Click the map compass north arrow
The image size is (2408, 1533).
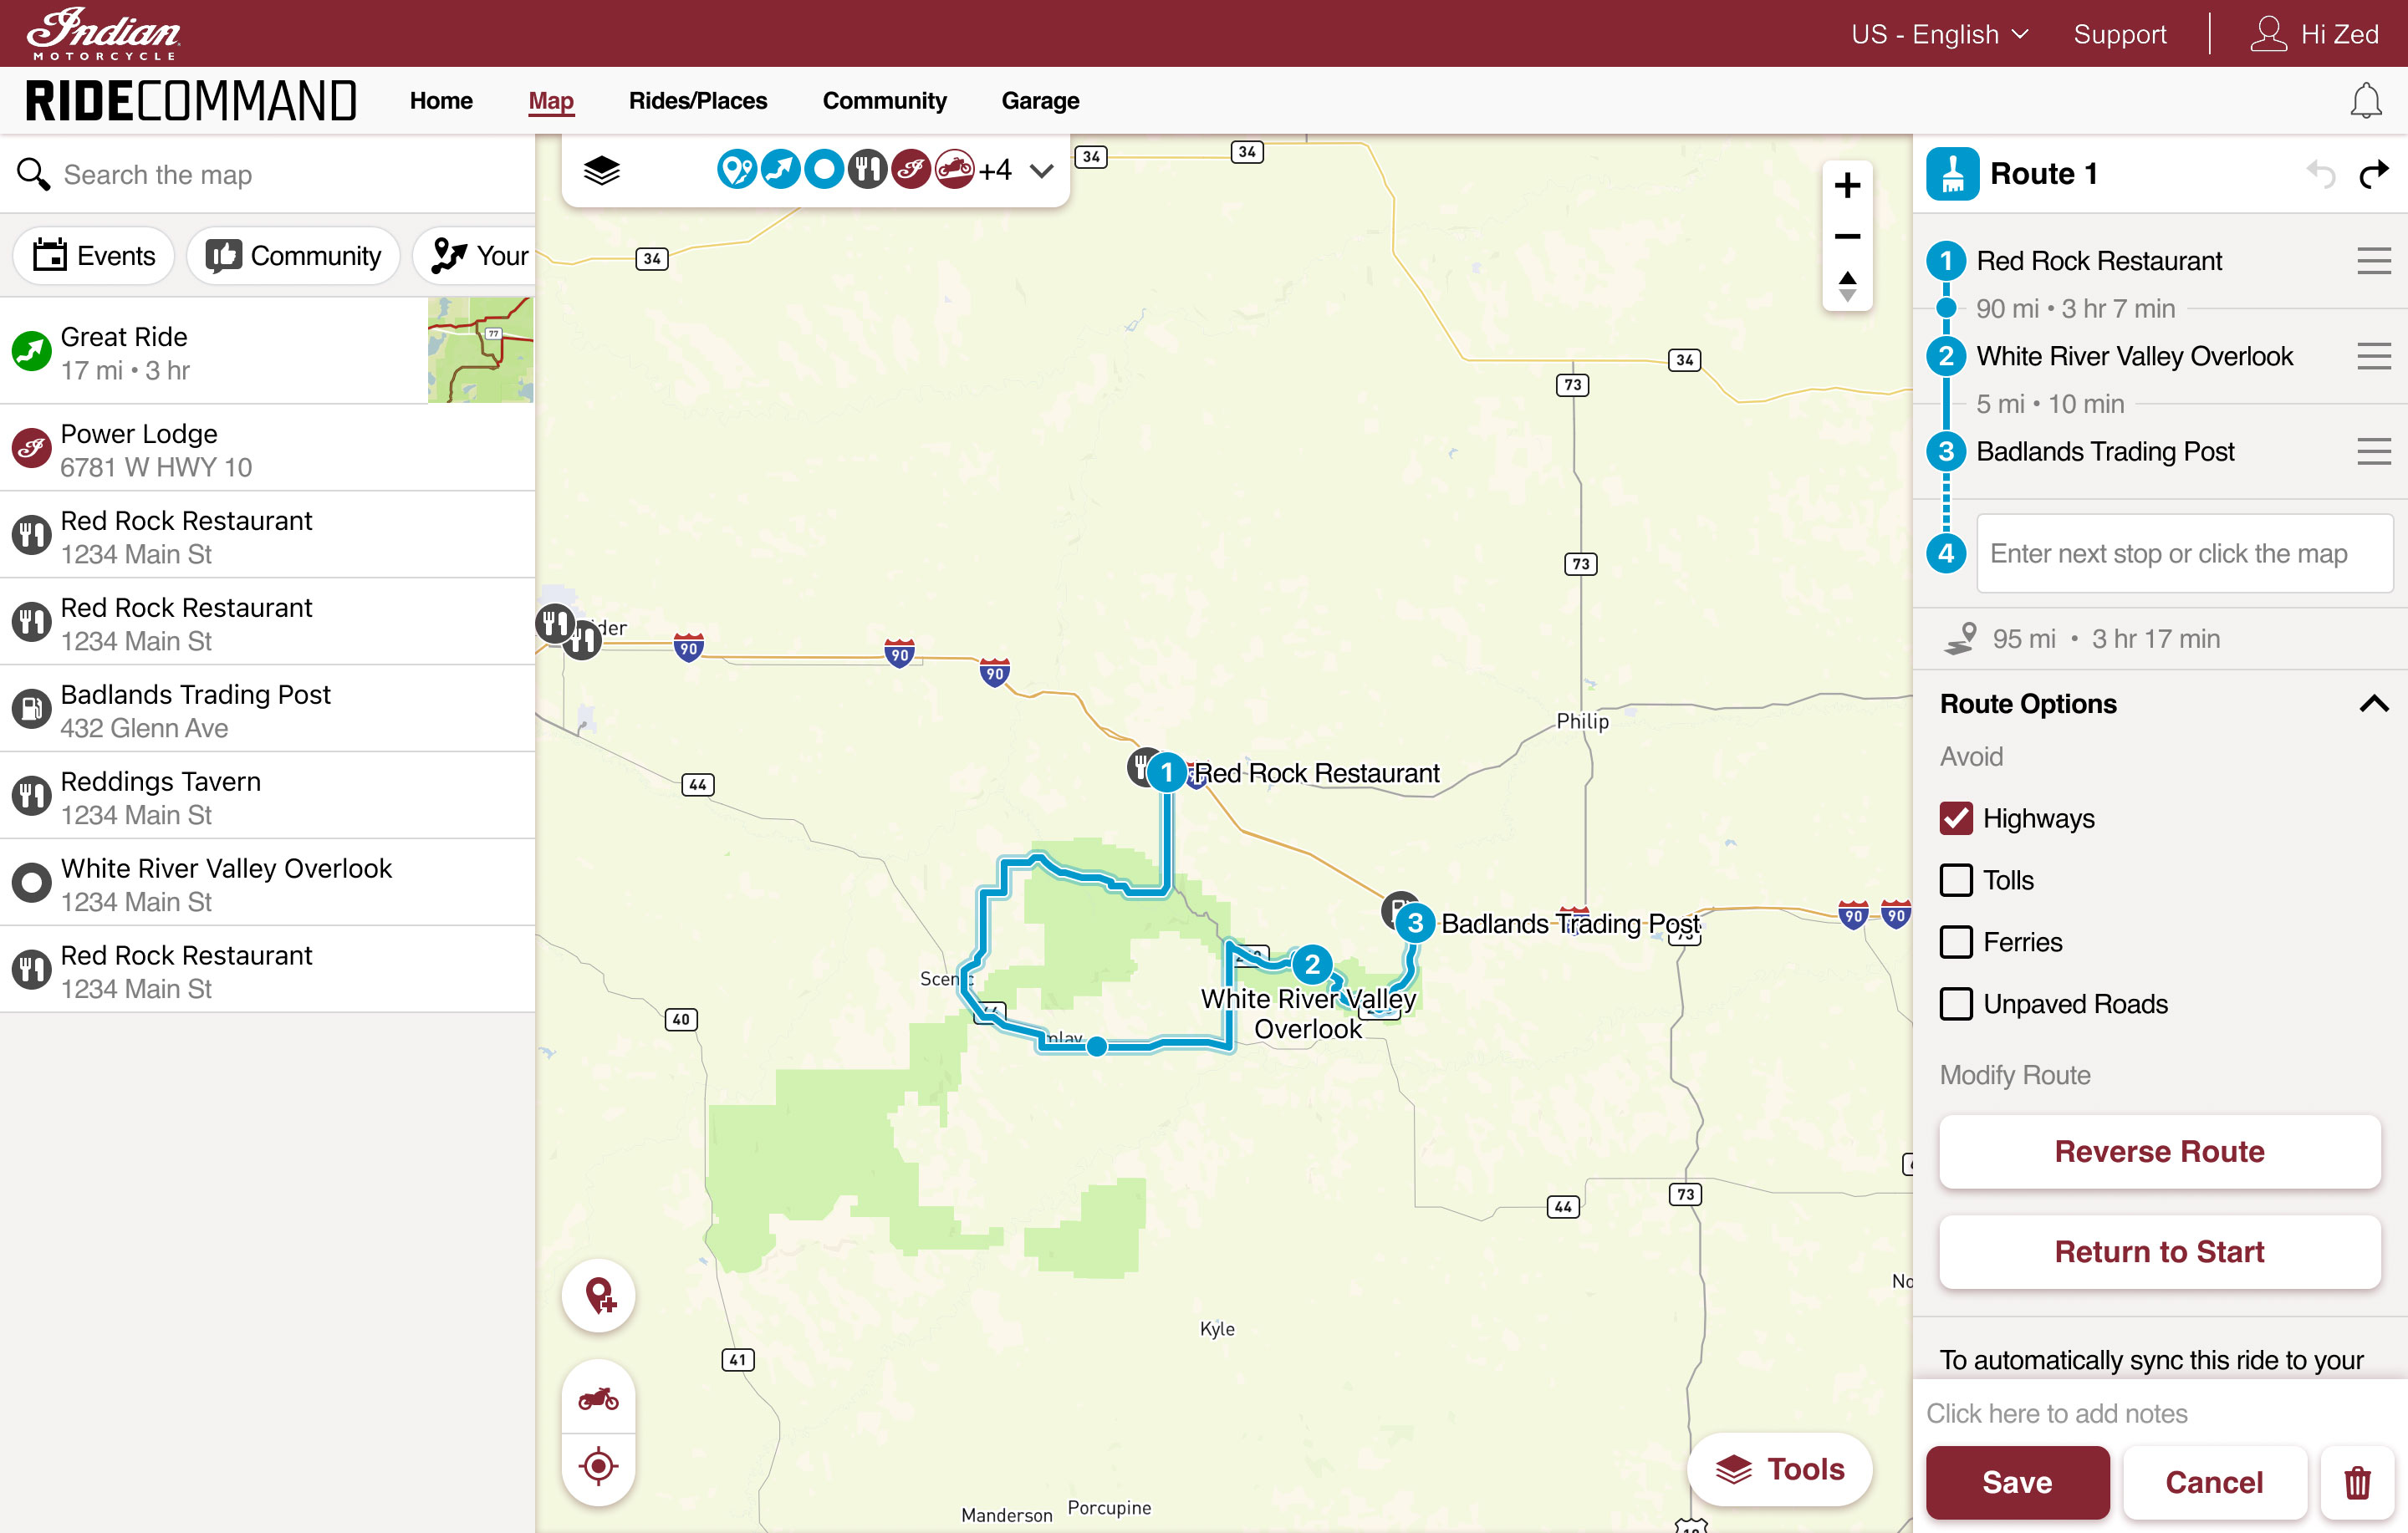click(1847, 286)
